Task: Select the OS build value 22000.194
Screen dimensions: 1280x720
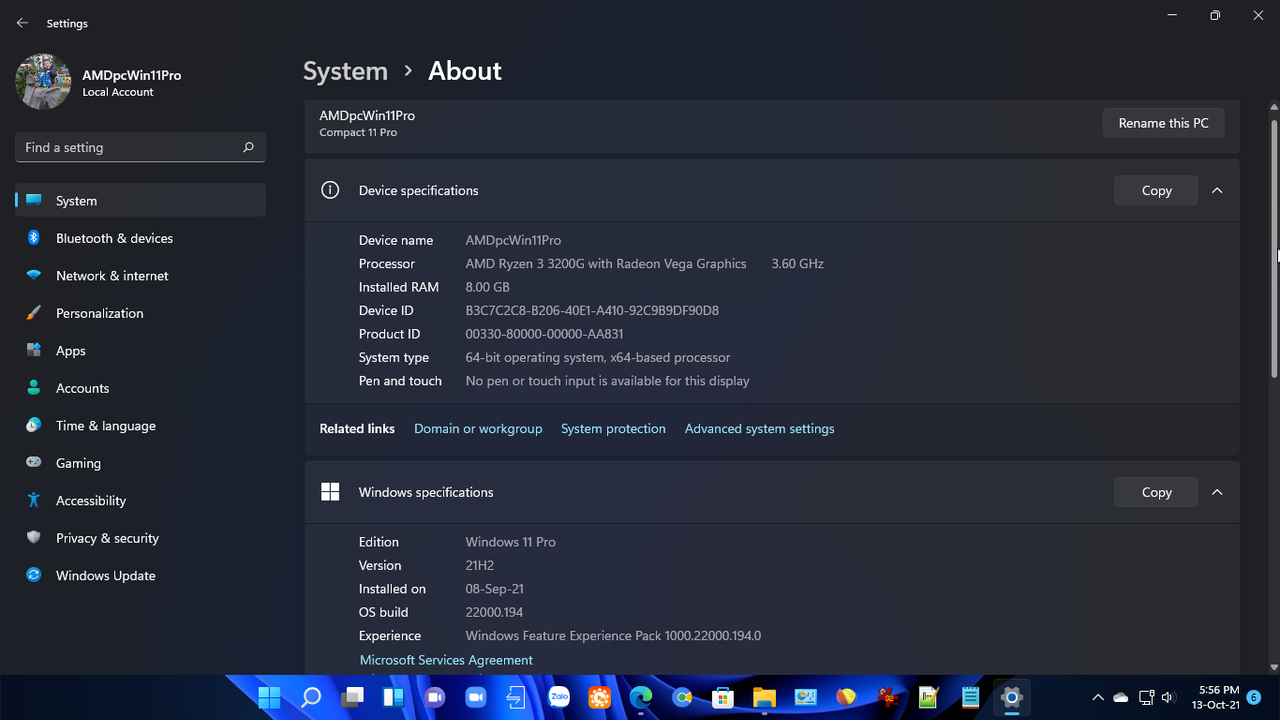Action: point(494,612)
